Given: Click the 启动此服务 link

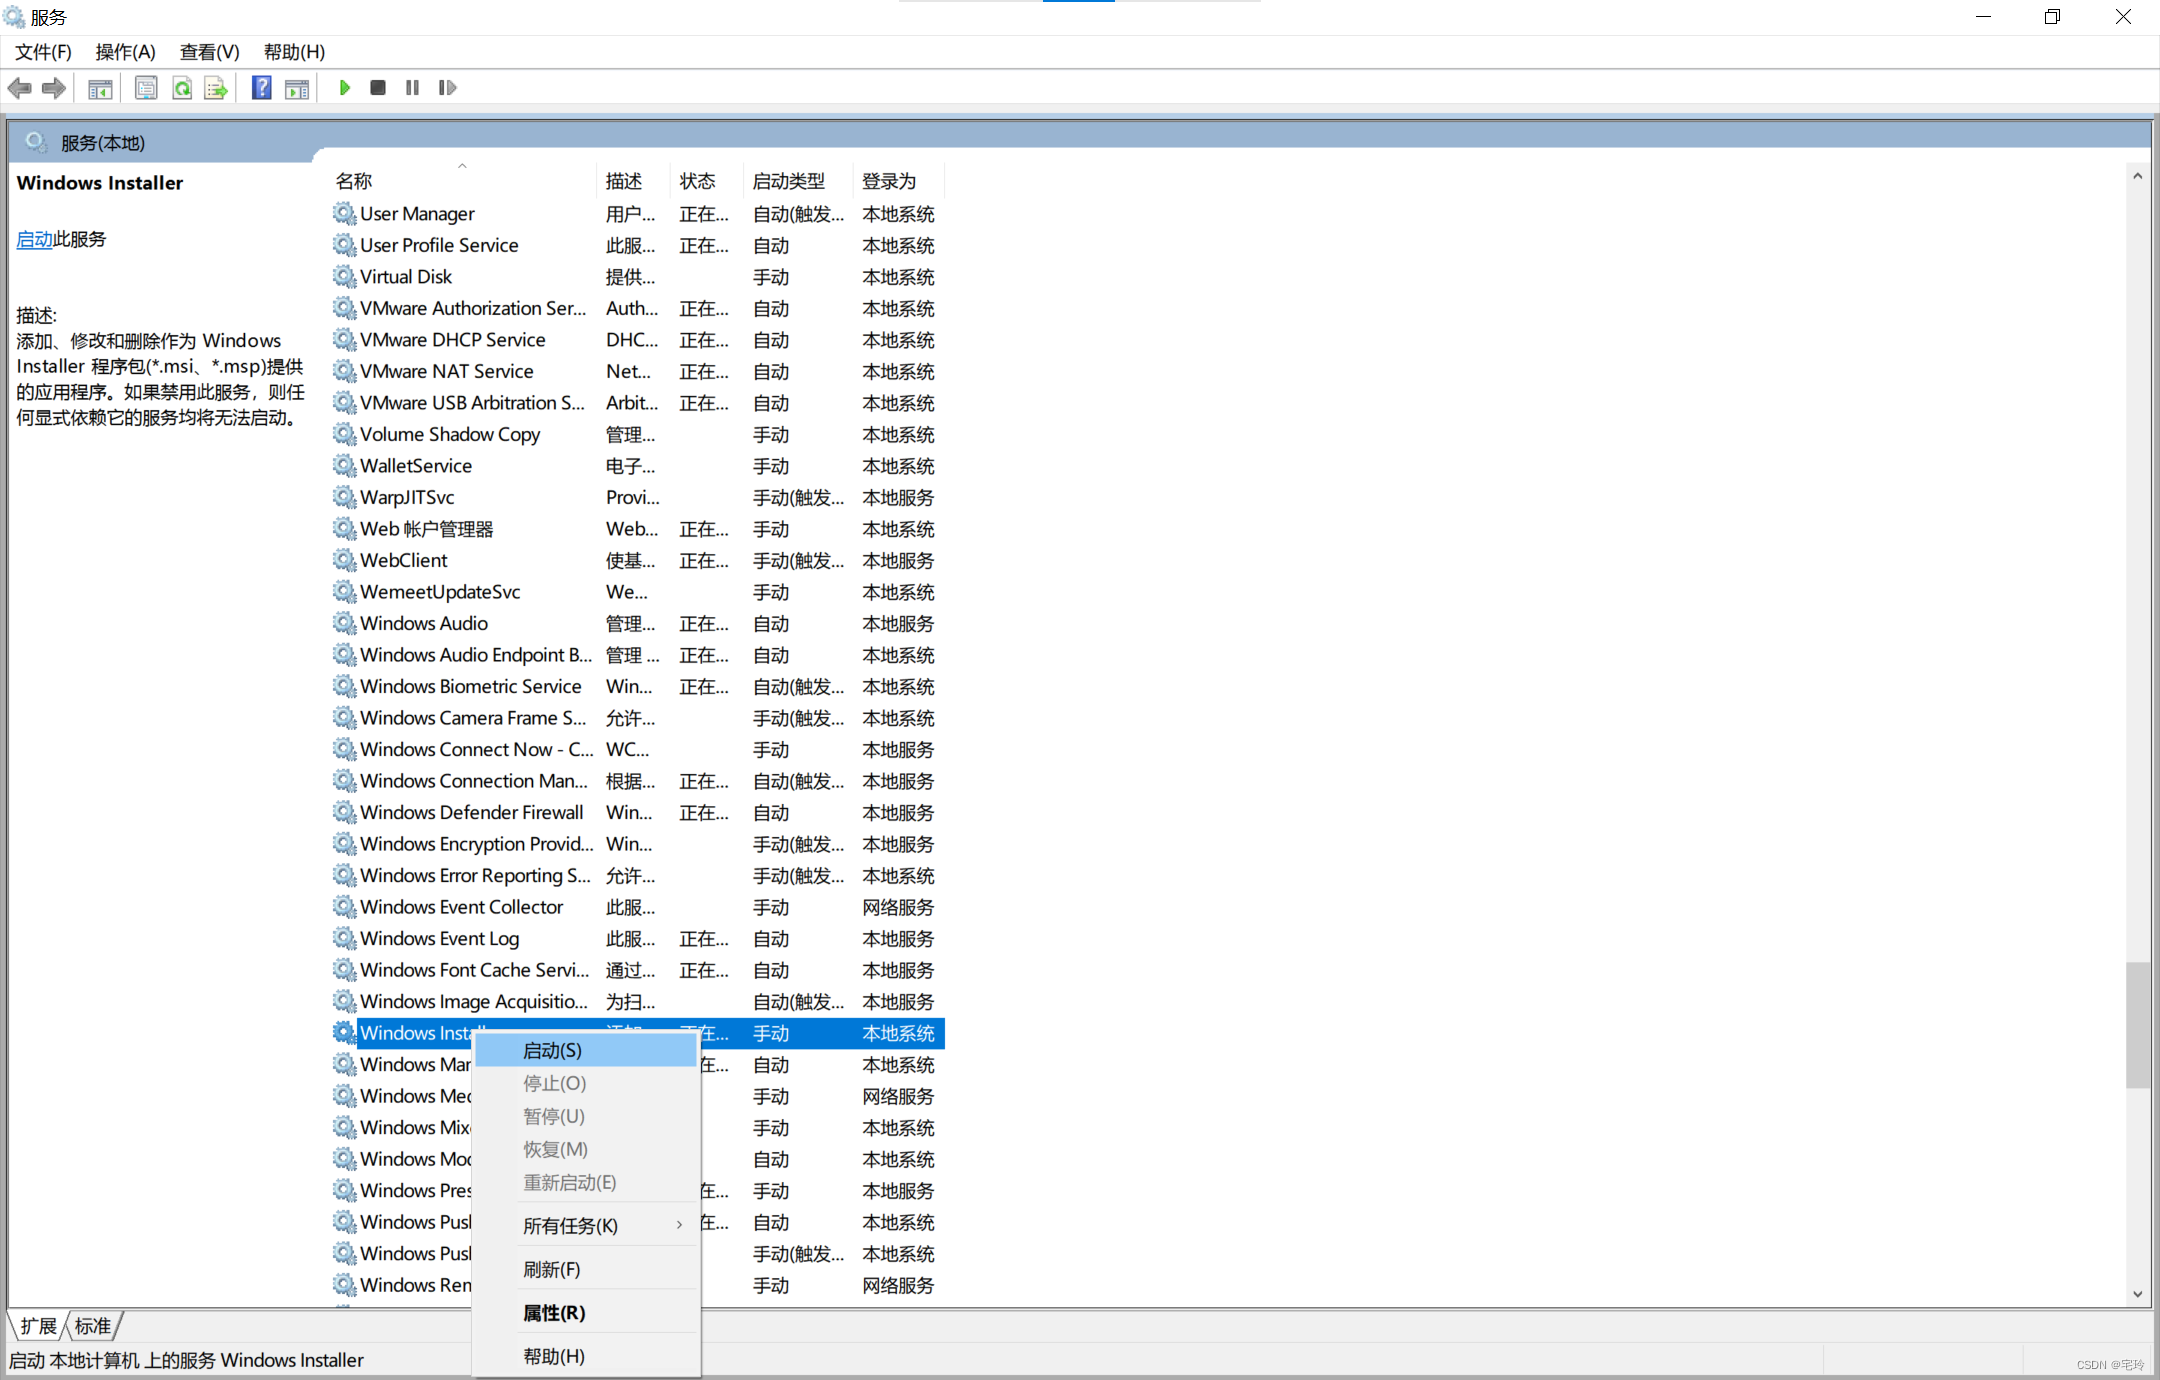Looking at the screenshot, I should (34, 239).
